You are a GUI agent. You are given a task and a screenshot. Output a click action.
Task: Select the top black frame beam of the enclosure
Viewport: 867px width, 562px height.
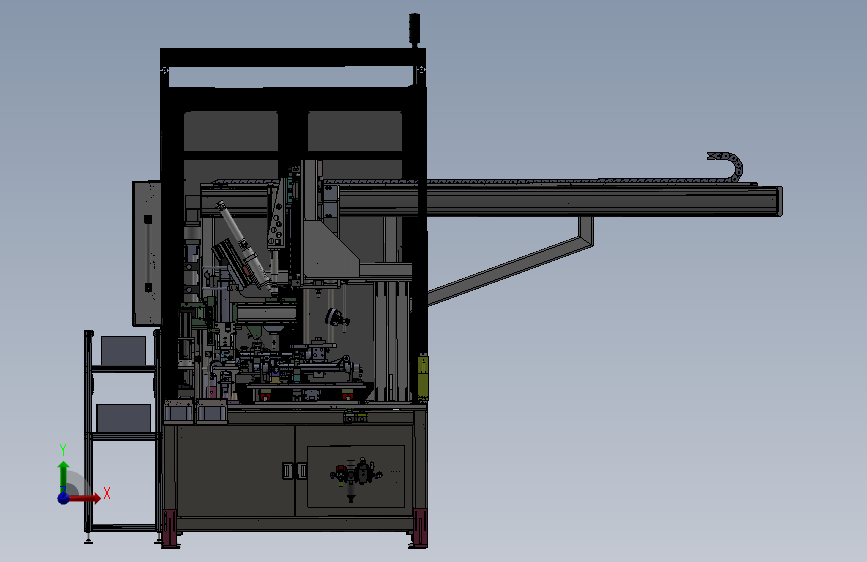pos(293,58)
